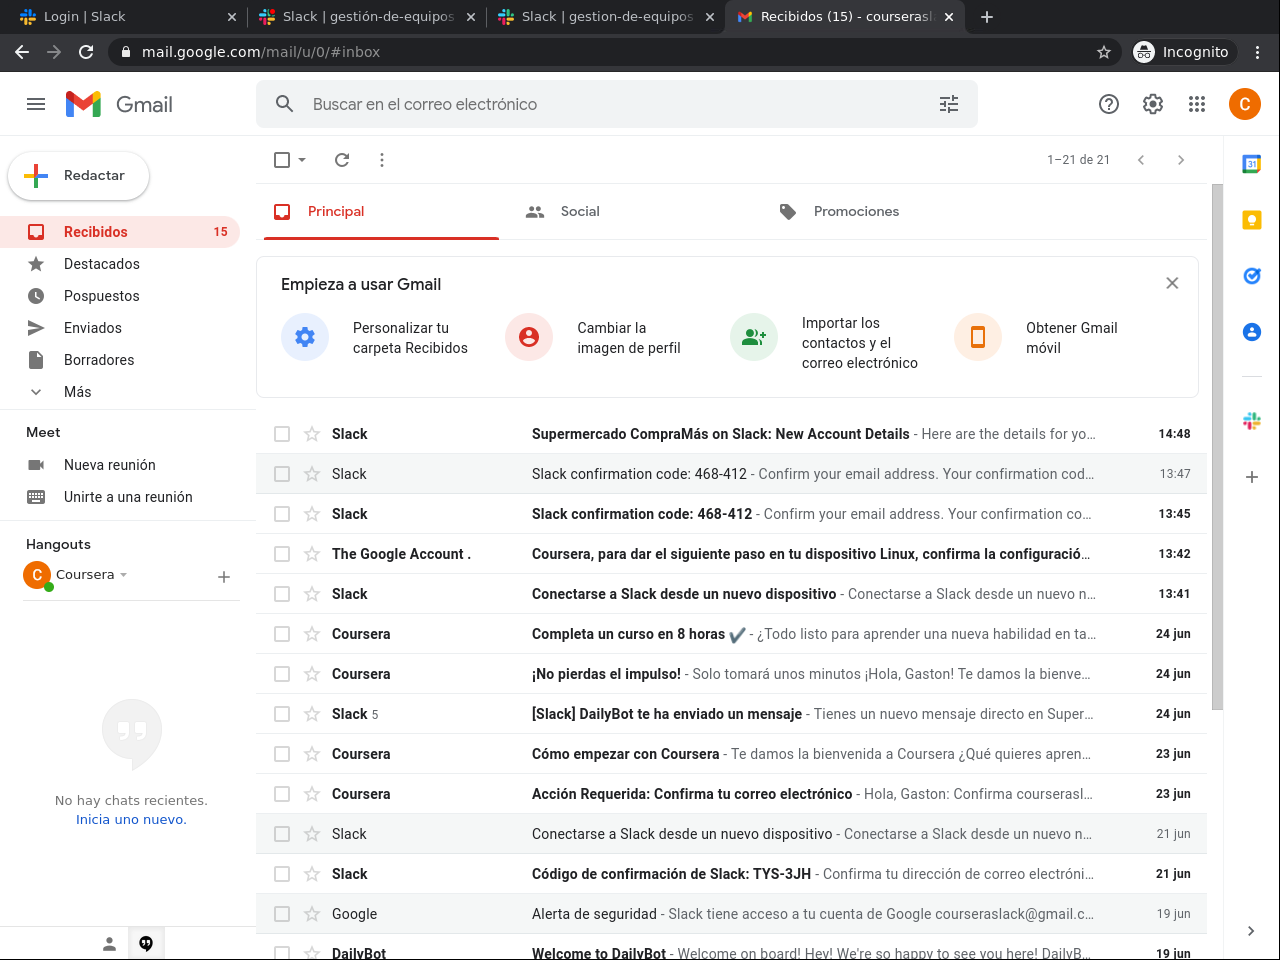Tick checkbox for DailyBot Slack message email
The height and width of the screenshot is (960, 1280).
(x=282, y=714)
